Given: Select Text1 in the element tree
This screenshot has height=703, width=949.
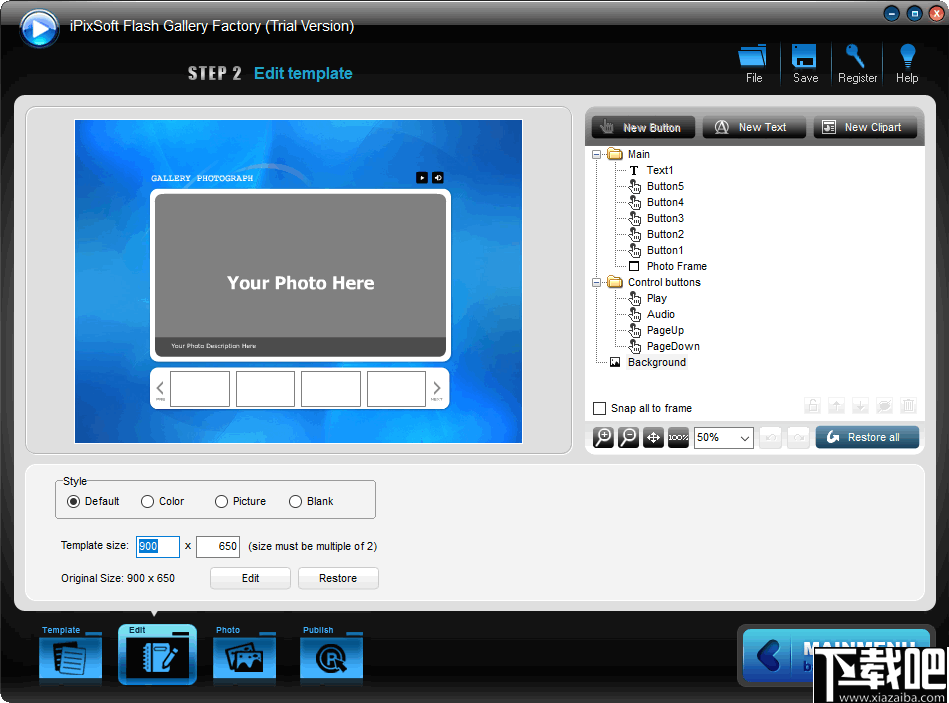Looking at the screenshot, I should 660,170.
